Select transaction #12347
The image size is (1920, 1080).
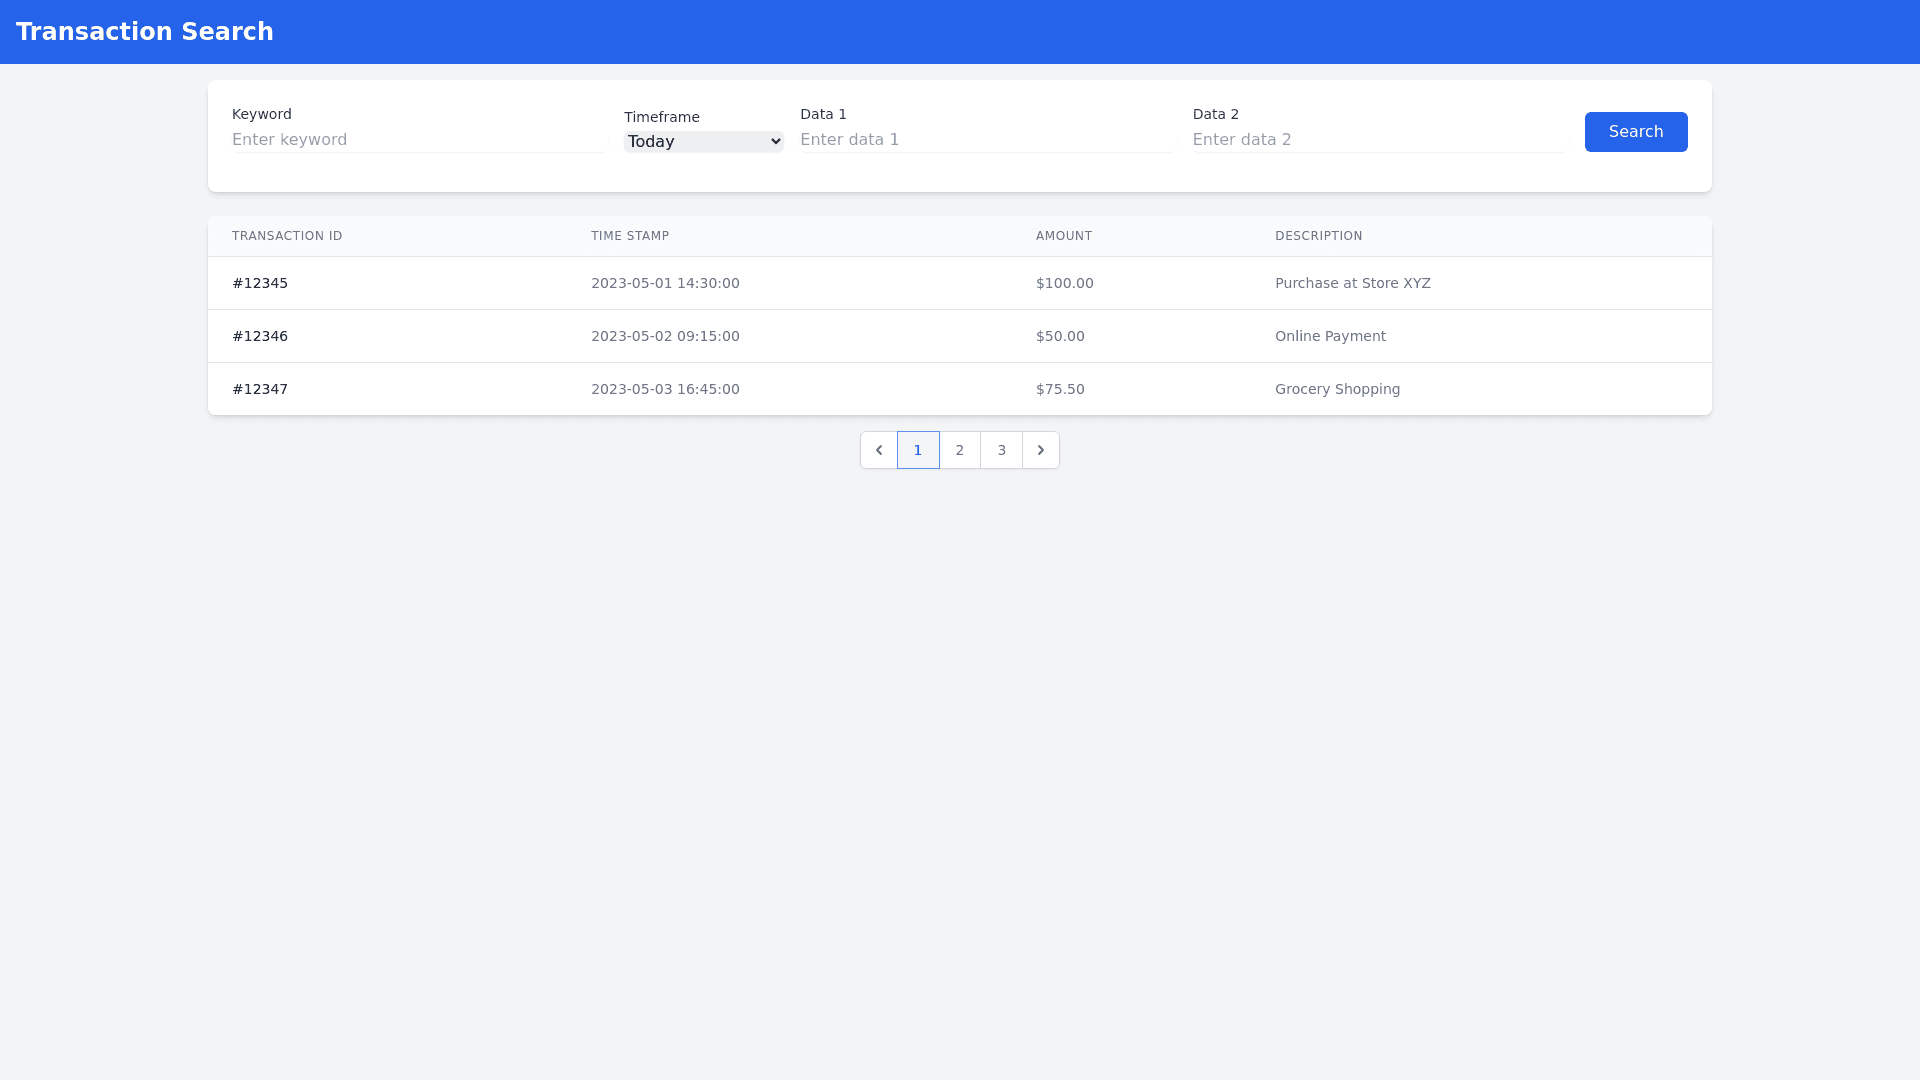point(260,389)
